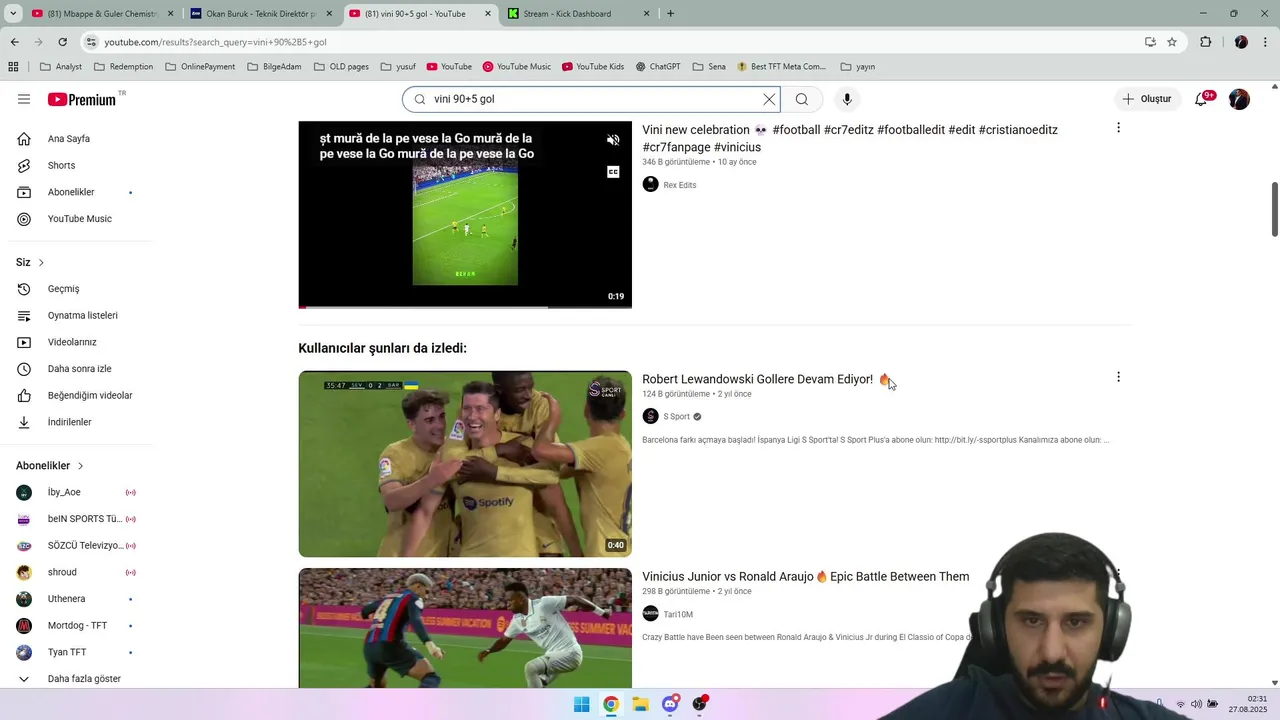Open options for the Robert Lewandowski video
The height and width of the screenshot is (720, 1280).
(x=1118, y=377)
